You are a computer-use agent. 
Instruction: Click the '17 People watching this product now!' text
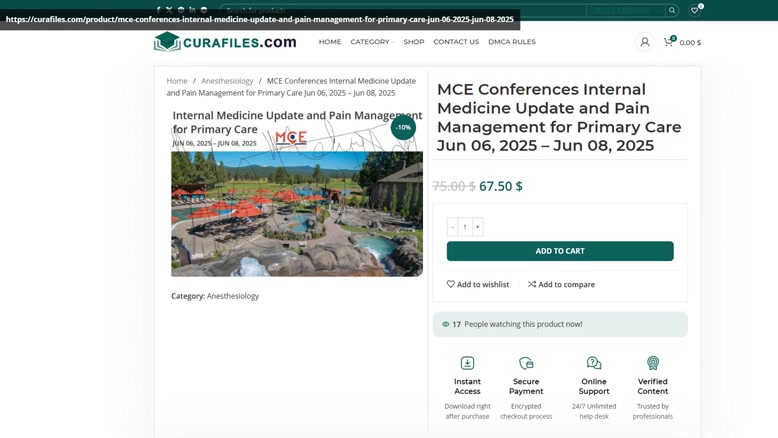pyautogui.click(x=517, y=324)
